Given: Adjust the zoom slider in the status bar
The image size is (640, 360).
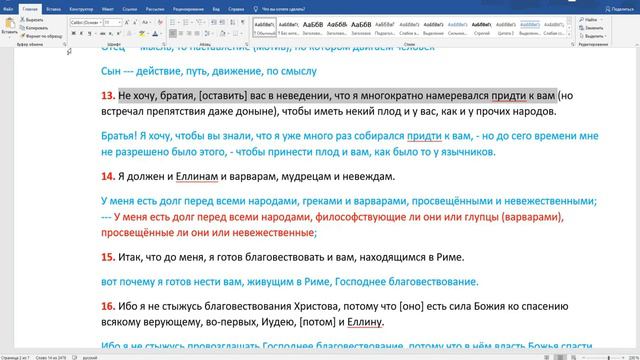Looking at the screenshot, I should click(x=608, y=358).
